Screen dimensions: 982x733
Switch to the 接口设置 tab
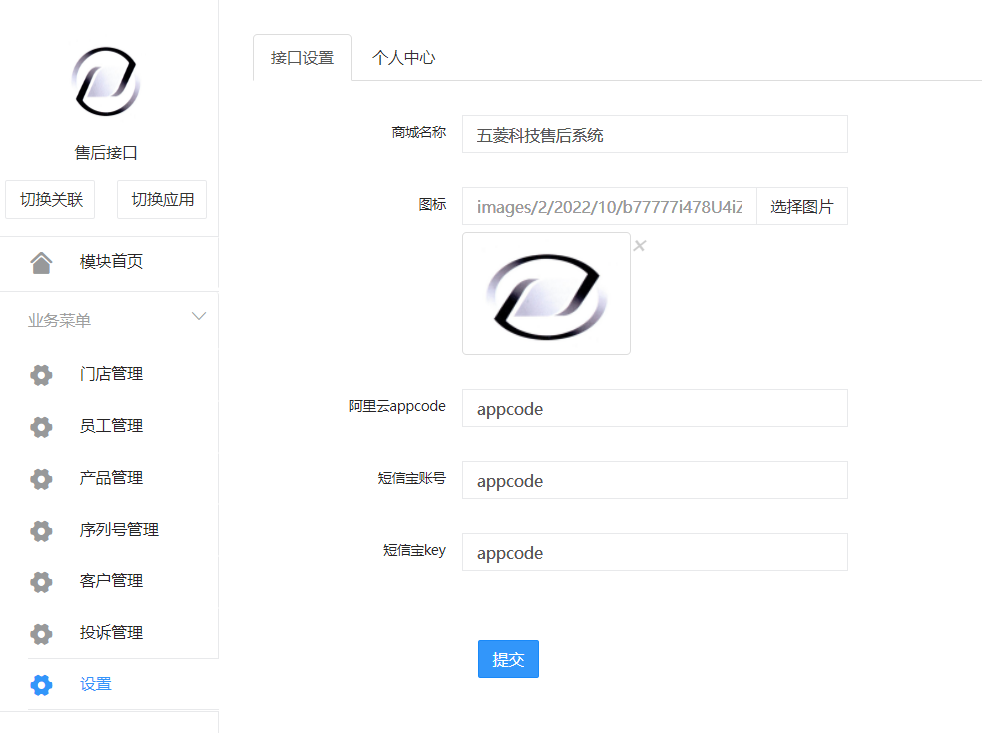coord(302,58)
